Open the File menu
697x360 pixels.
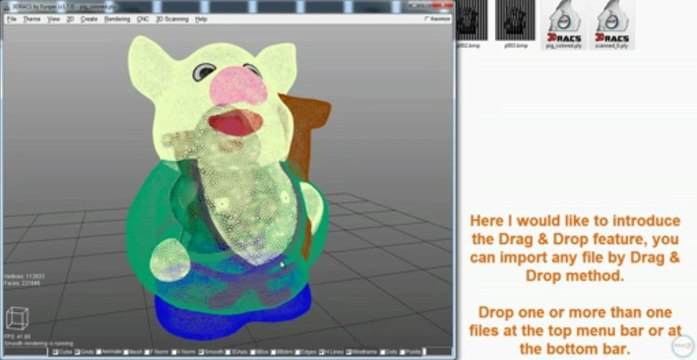(12, 19)
